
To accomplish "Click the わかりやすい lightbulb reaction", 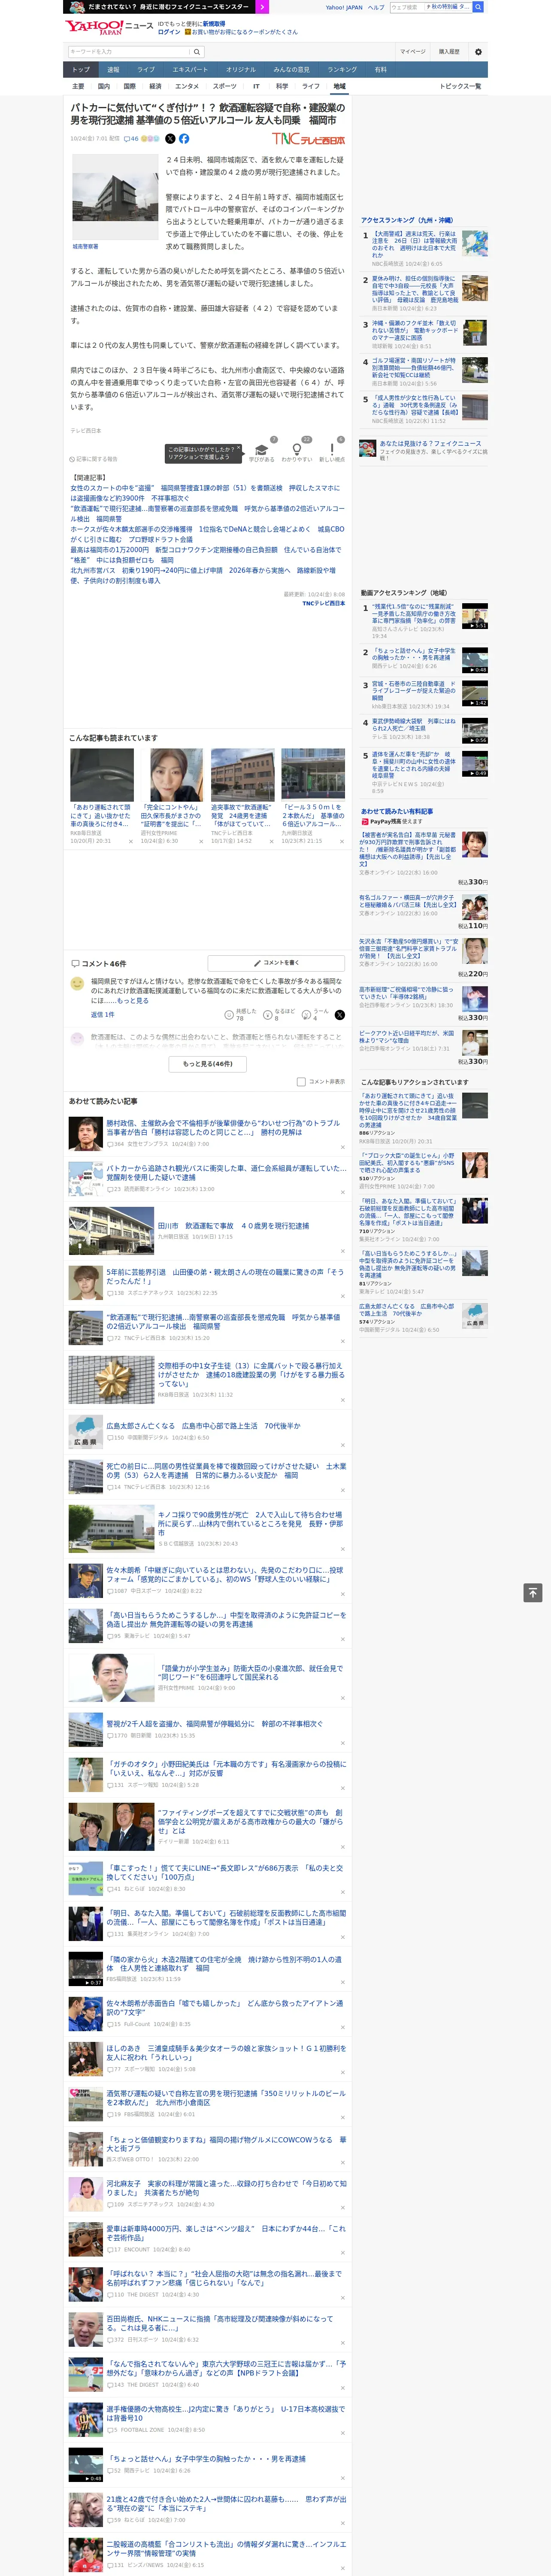I will pyautogui.click(x=297, y=451).
